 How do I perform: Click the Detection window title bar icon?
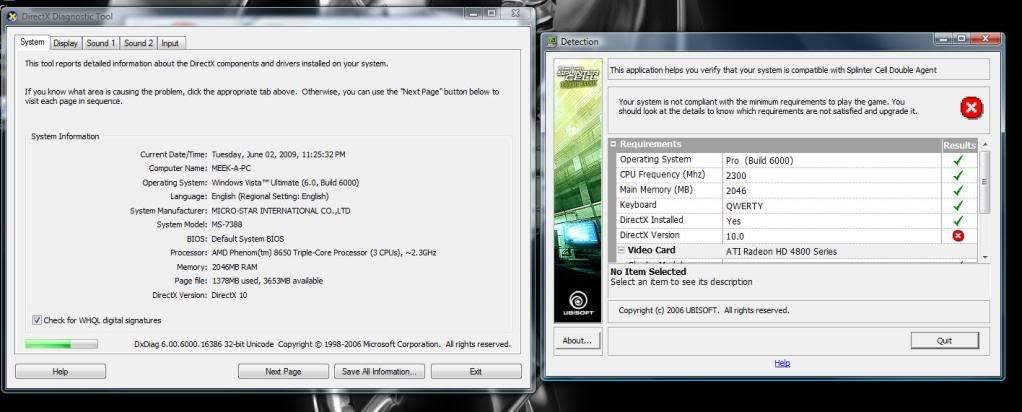click(x=551, y=42)
